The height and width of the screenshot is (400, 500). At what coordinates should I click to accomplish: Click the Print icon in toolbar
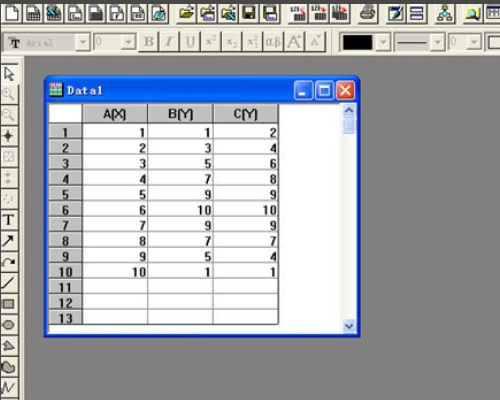[368, 13]
